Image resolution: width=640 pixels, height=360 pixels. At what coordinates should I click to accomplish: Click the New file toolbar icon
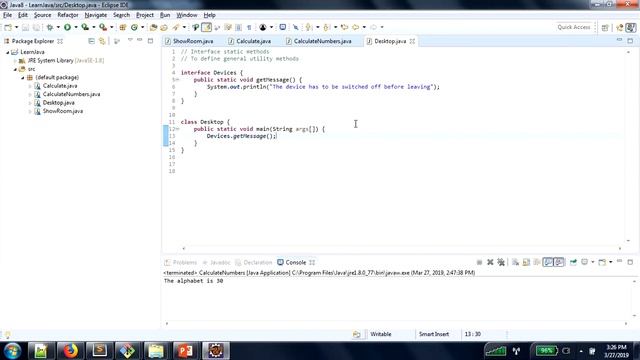(x=8, y=27)
